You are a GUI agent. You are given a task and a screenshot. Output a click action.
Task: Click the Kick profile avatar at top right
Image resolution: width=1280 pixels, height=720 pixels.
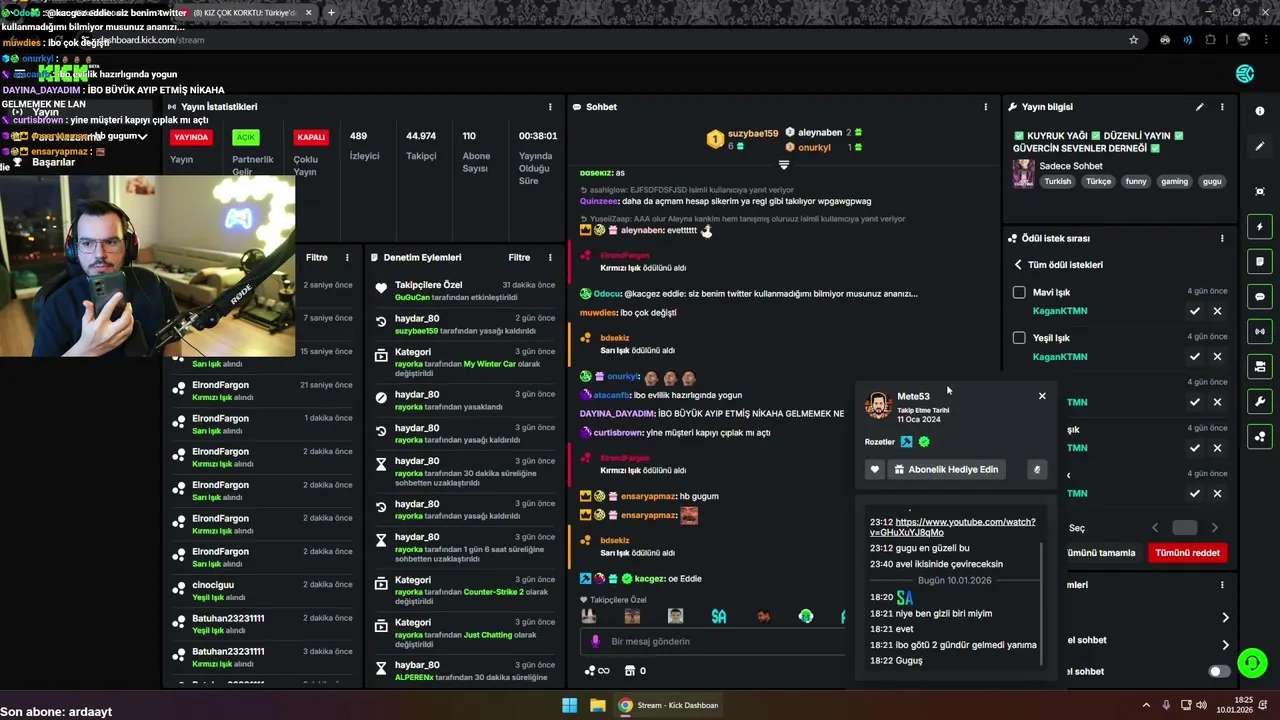coord(1245,74)
